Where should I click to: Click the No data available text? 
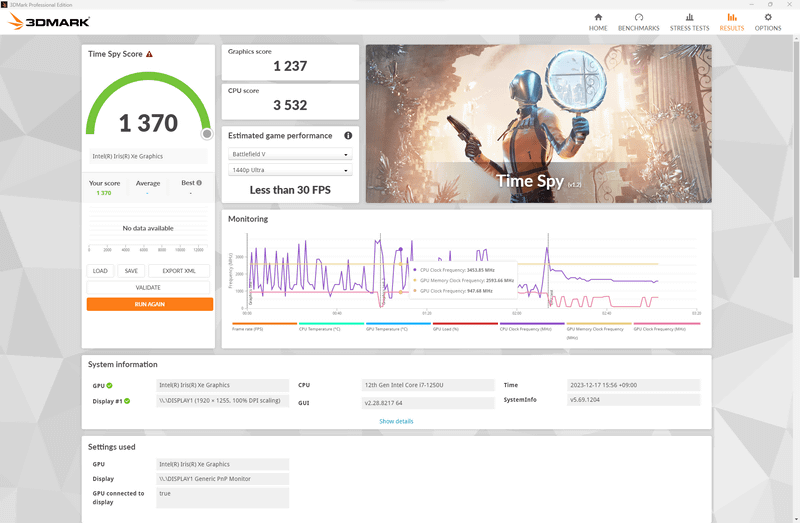point(148,228)
